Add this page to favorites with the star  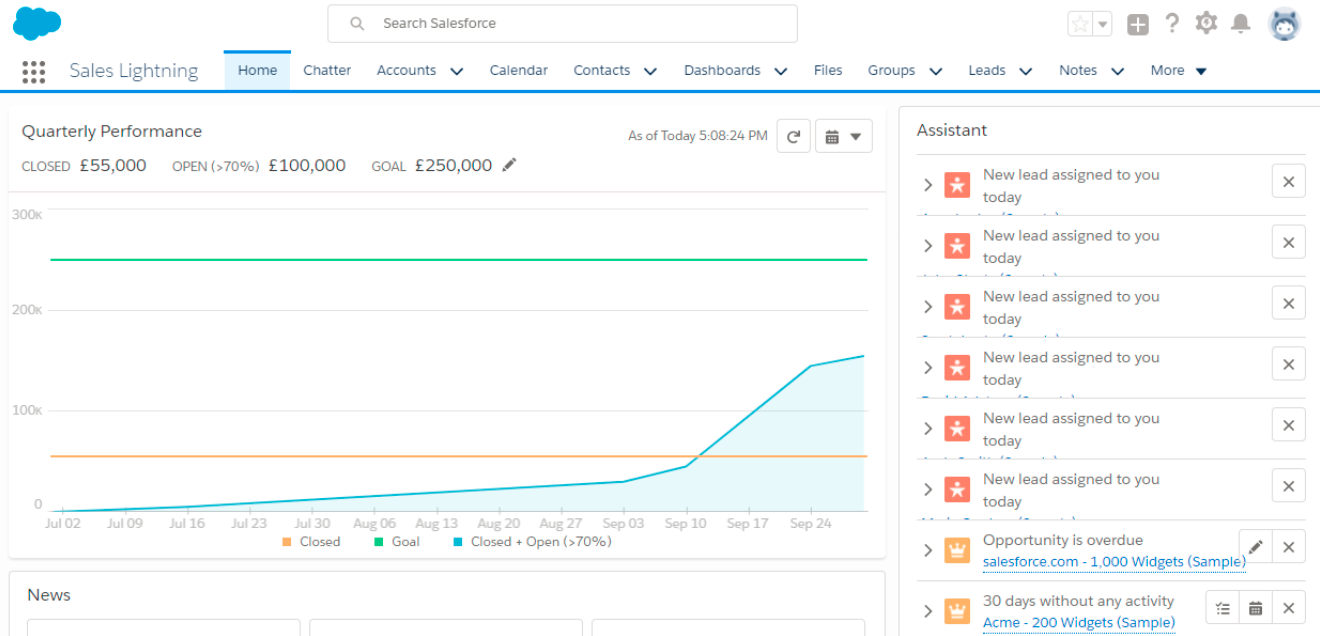coord(1080,24)
